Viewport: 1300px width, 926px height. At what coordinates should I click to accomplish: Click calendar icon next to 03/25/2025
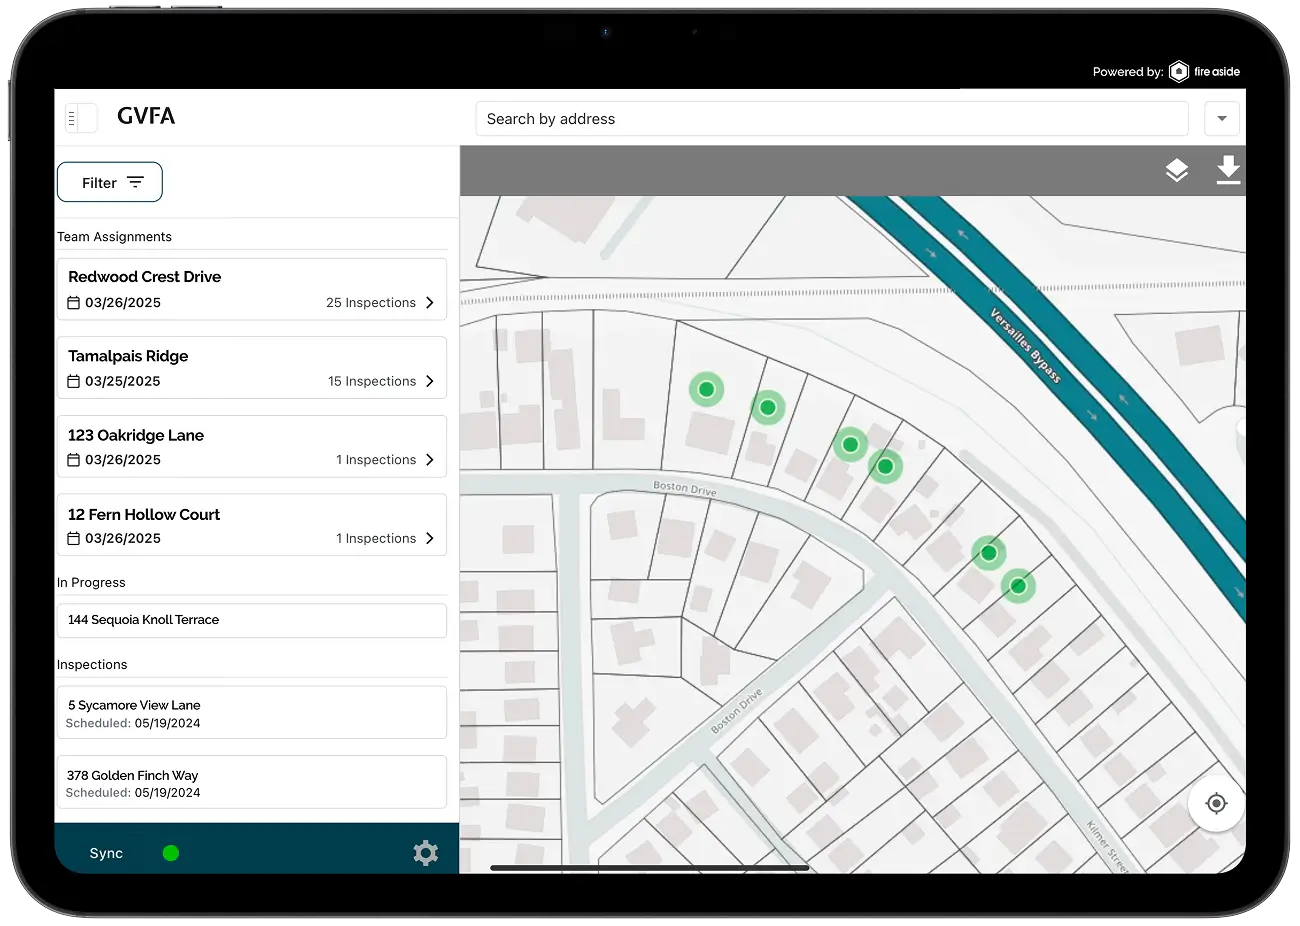click(x=73, y=381)
